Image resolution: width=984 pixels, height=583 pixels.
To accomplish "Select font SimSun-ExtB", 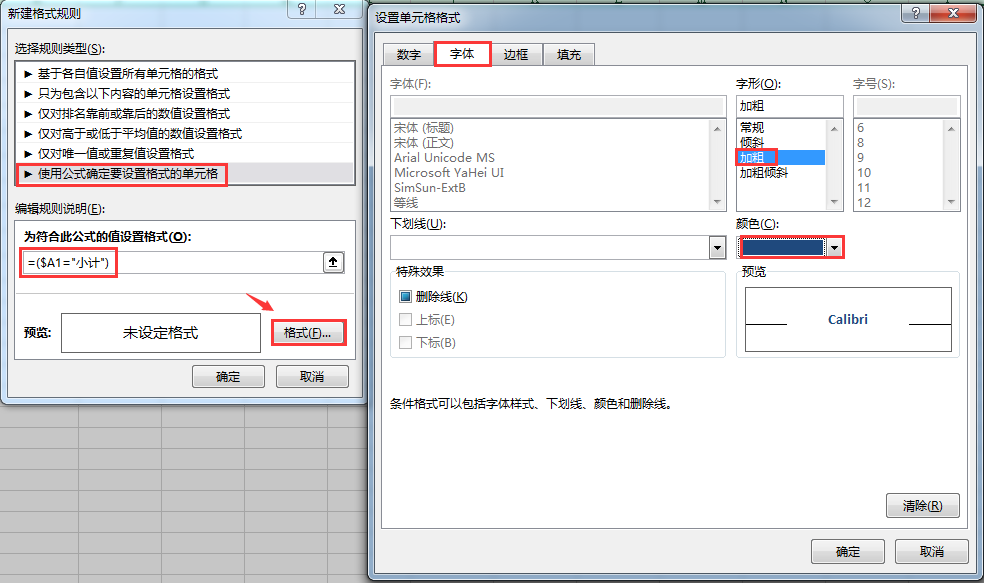I will coord(429,188).
